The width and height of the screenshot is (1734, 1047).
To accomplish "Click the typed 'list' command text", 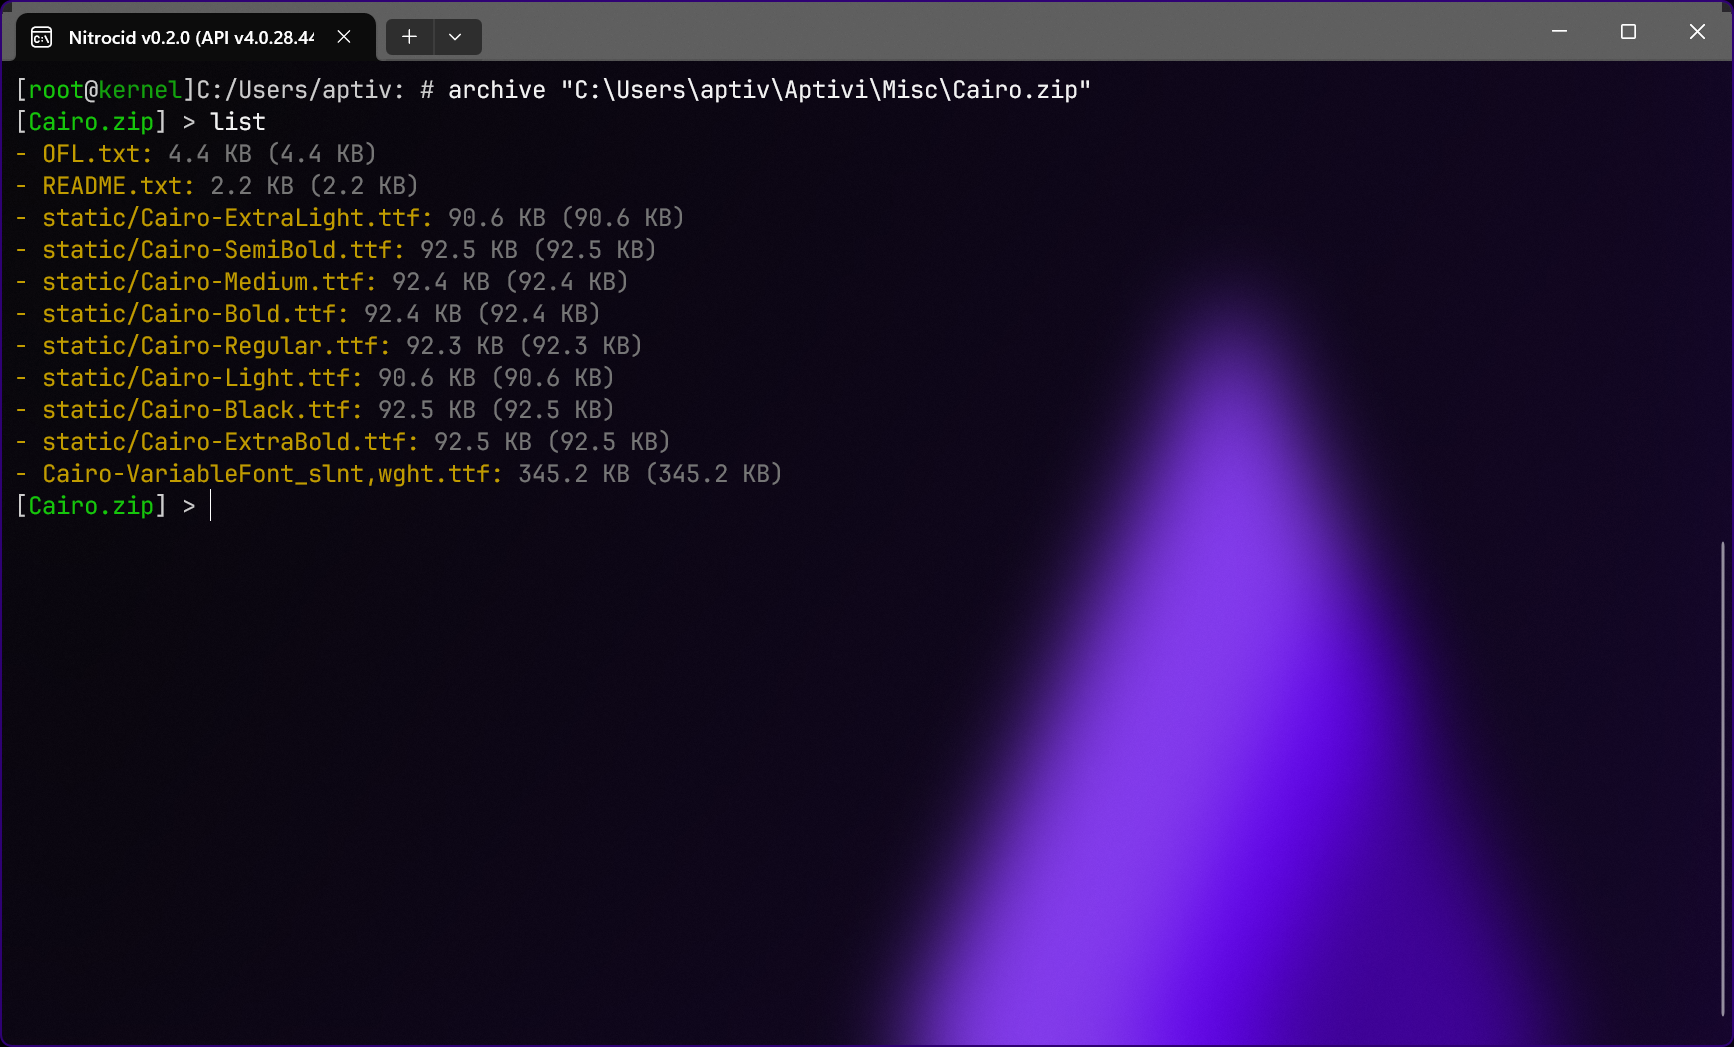I will (238, 122).
